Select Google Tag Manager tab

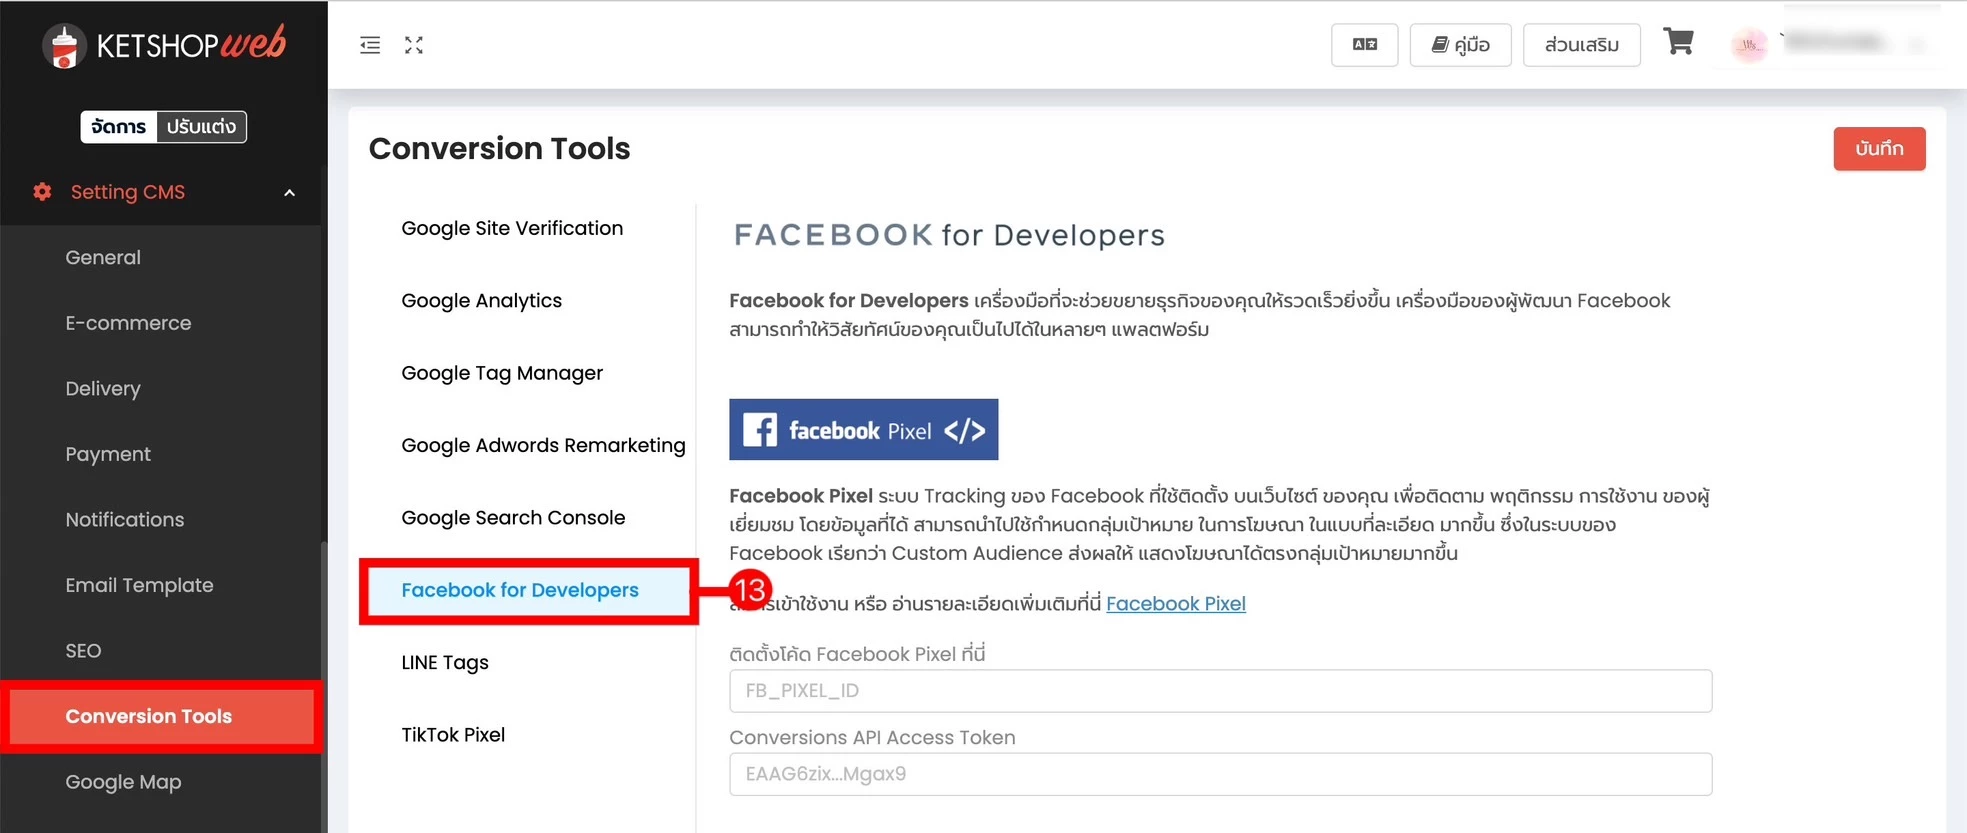point(502,373)
